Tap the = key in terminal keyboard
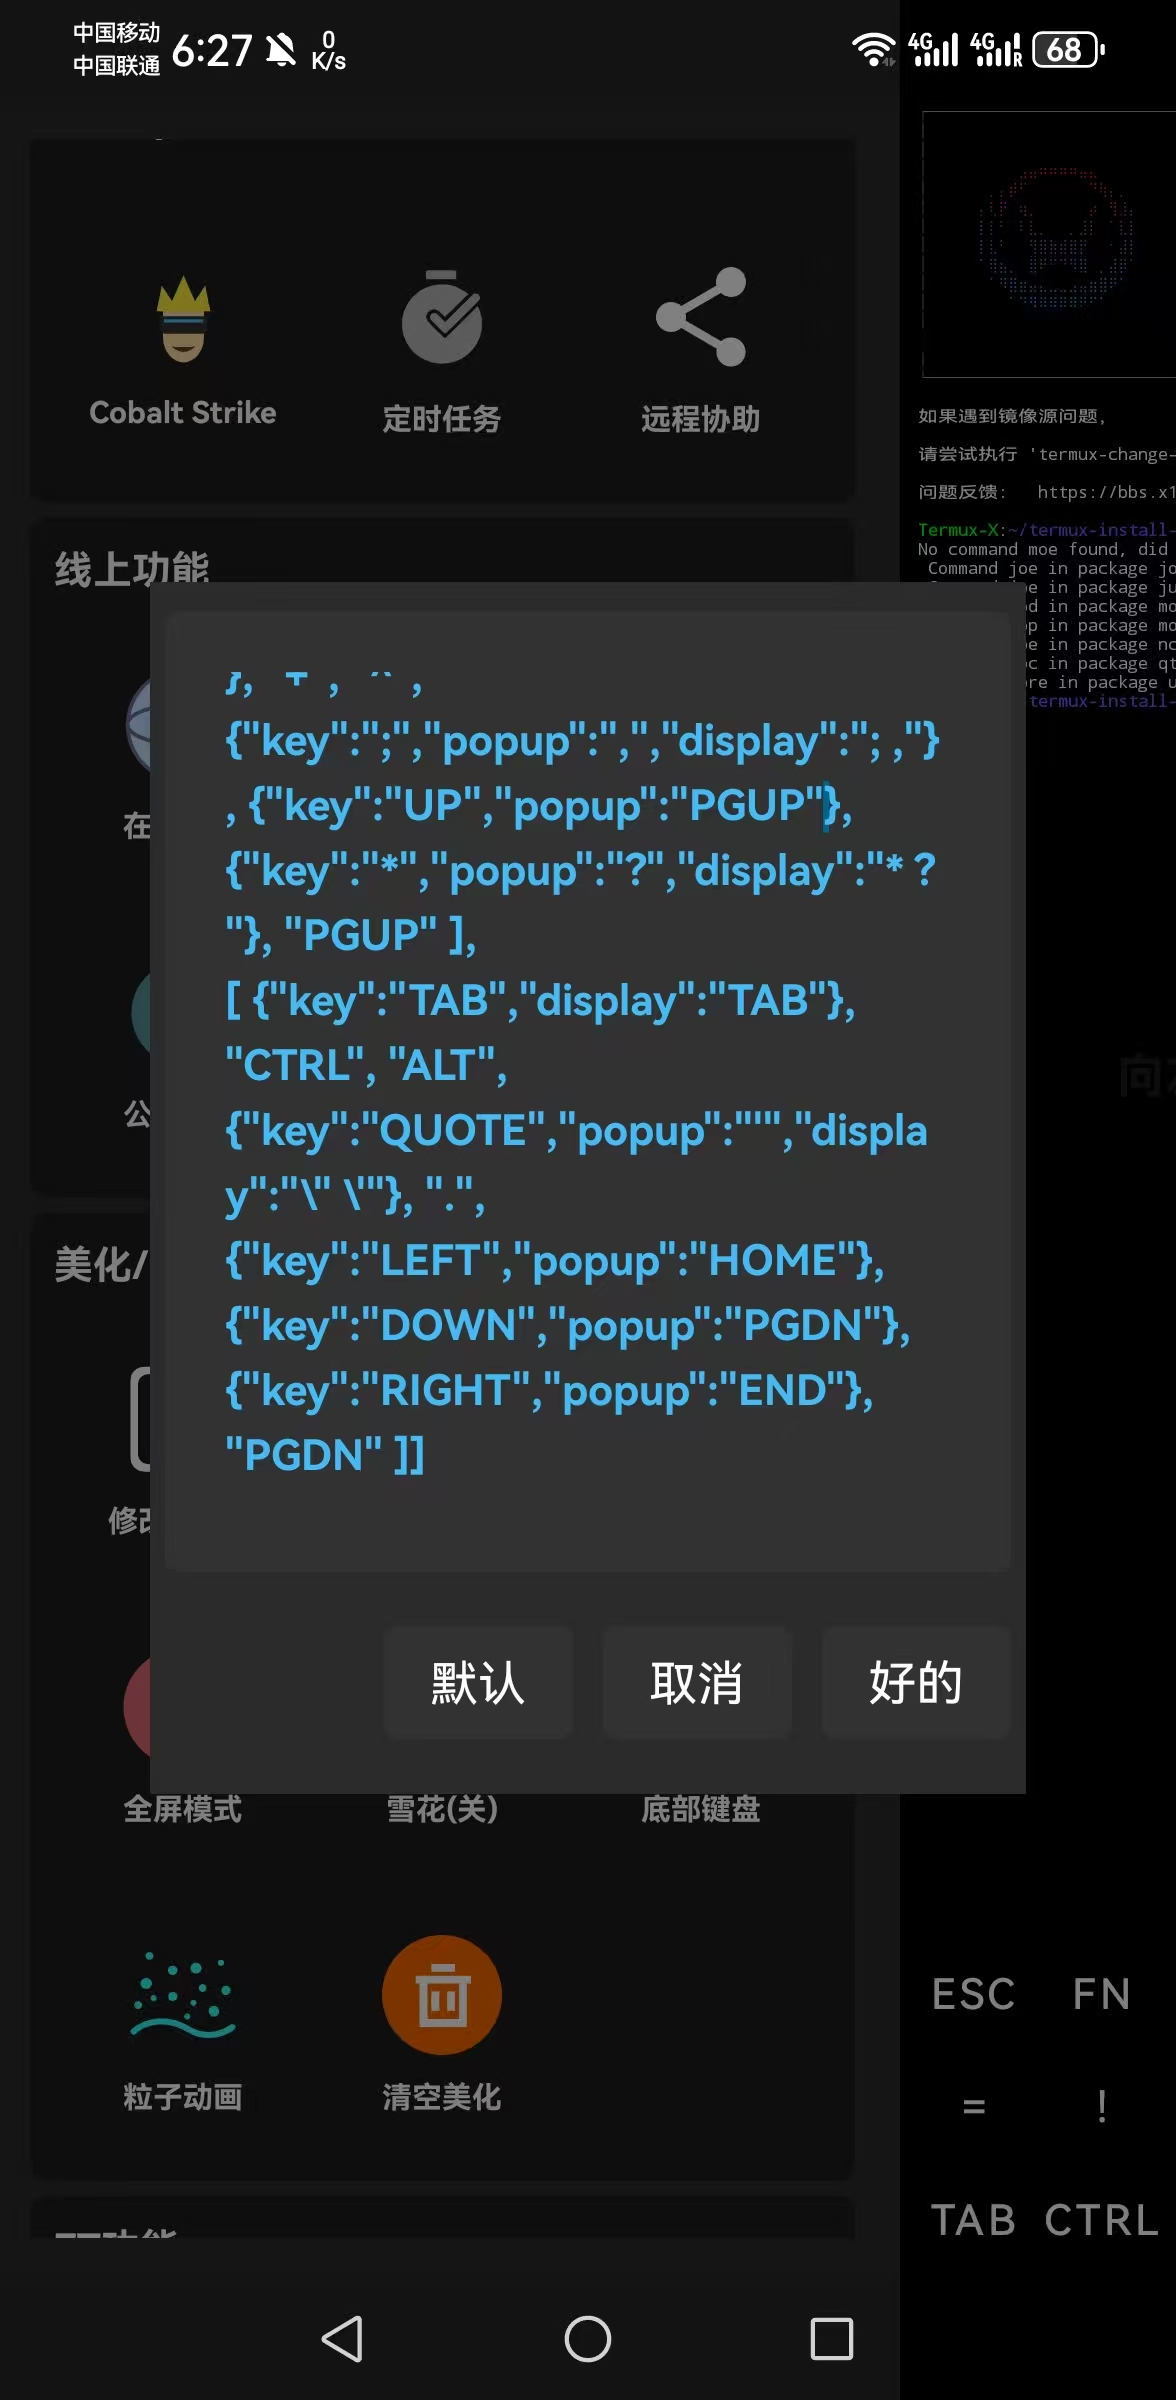Image resolution: width=1176 pixels, height=2400 pixels. [974, 2106]
